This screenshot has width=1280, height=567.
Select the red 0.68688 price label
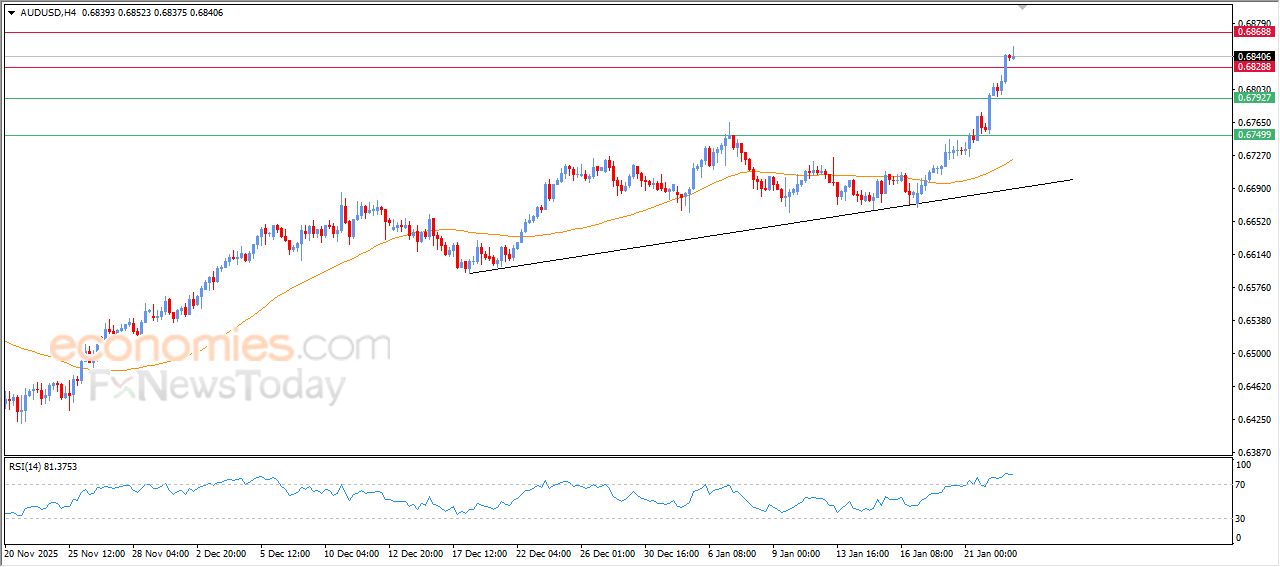coord(1254,32)
